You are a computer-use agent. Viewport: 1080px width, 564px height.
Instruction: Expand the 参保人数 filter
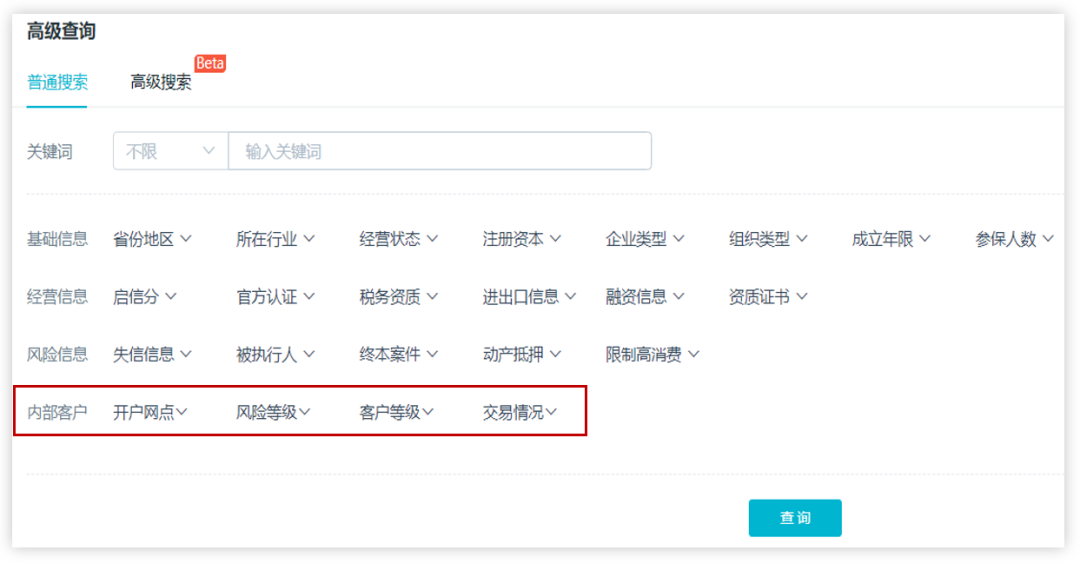tap(1015, 239)
